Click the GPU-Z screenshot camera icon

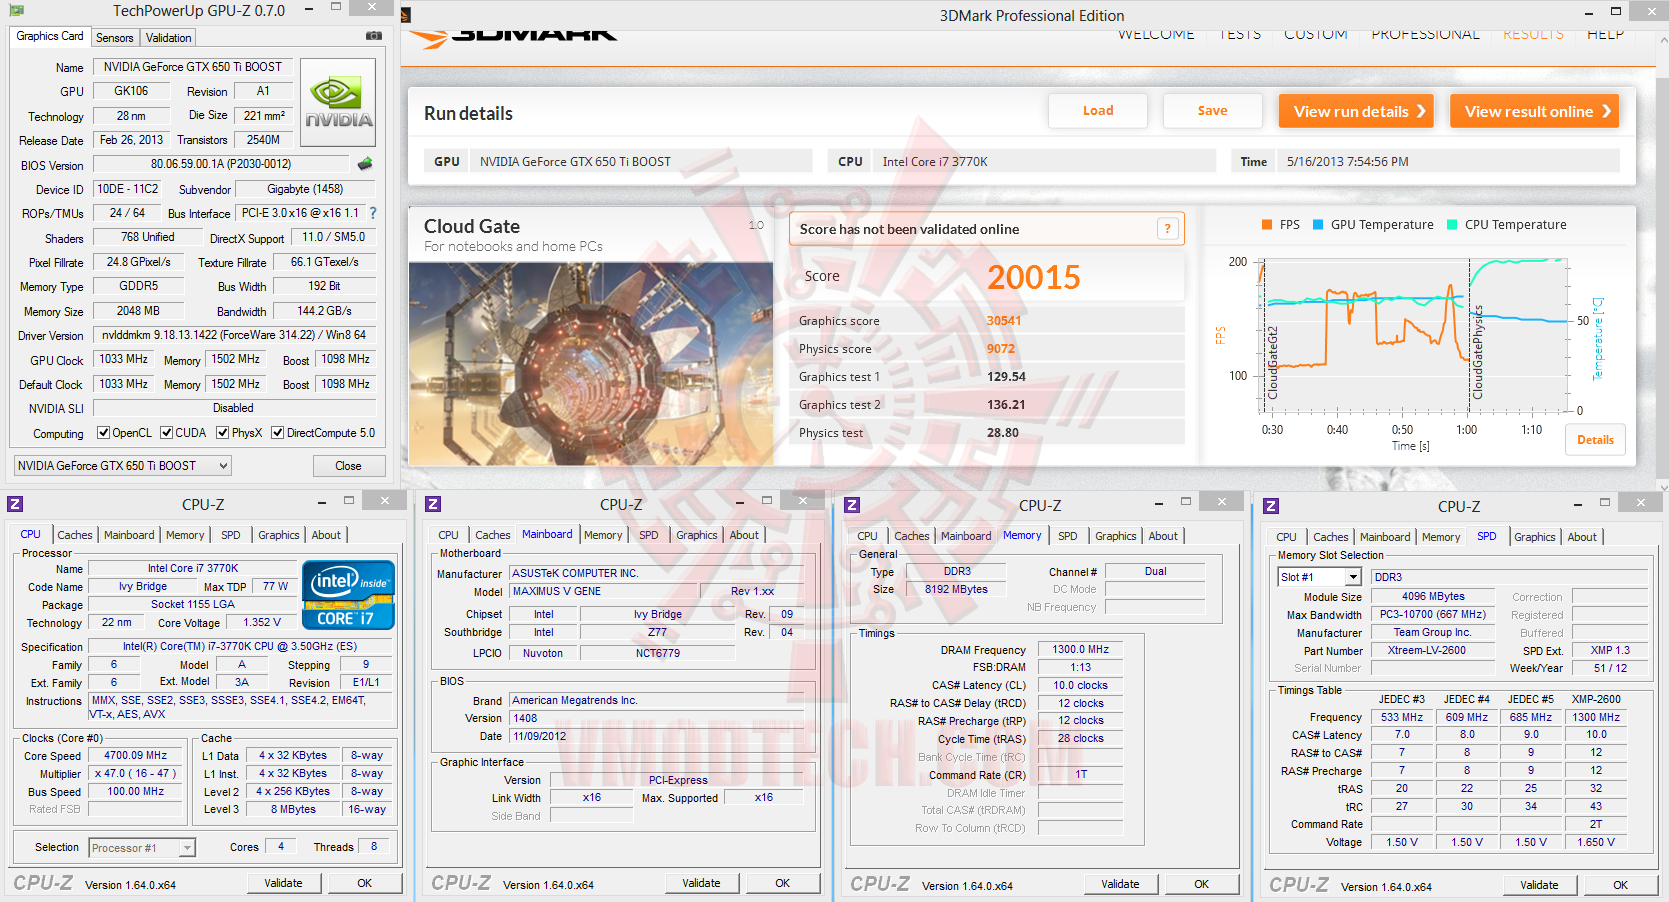pyautogui.click(x=374, y=36)
